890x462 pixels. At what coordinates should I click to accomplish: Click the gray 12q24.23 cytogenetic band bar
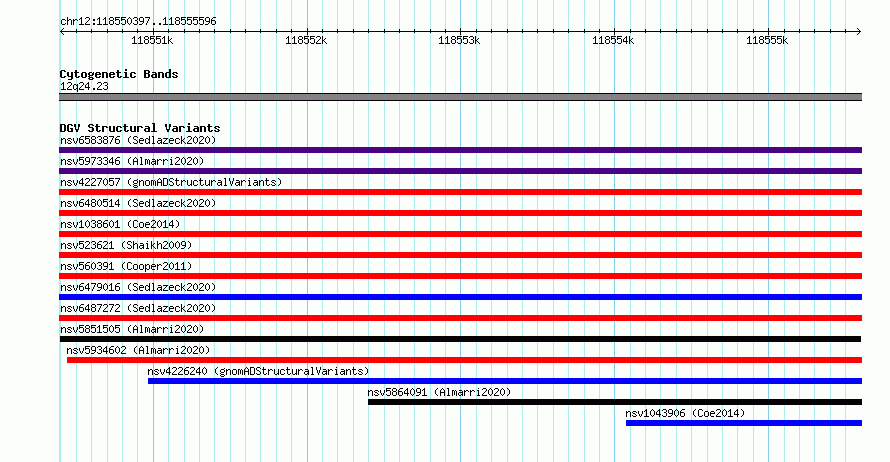(460, 97)
